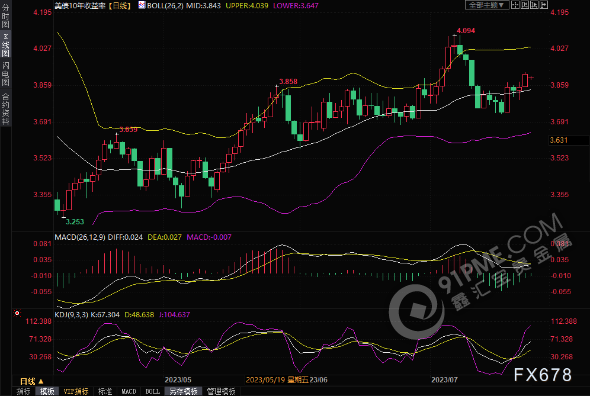The height and width of the screenshot is (396, 590).
Task: Open the 闪电图 side tab
Action: pos(5,74)
